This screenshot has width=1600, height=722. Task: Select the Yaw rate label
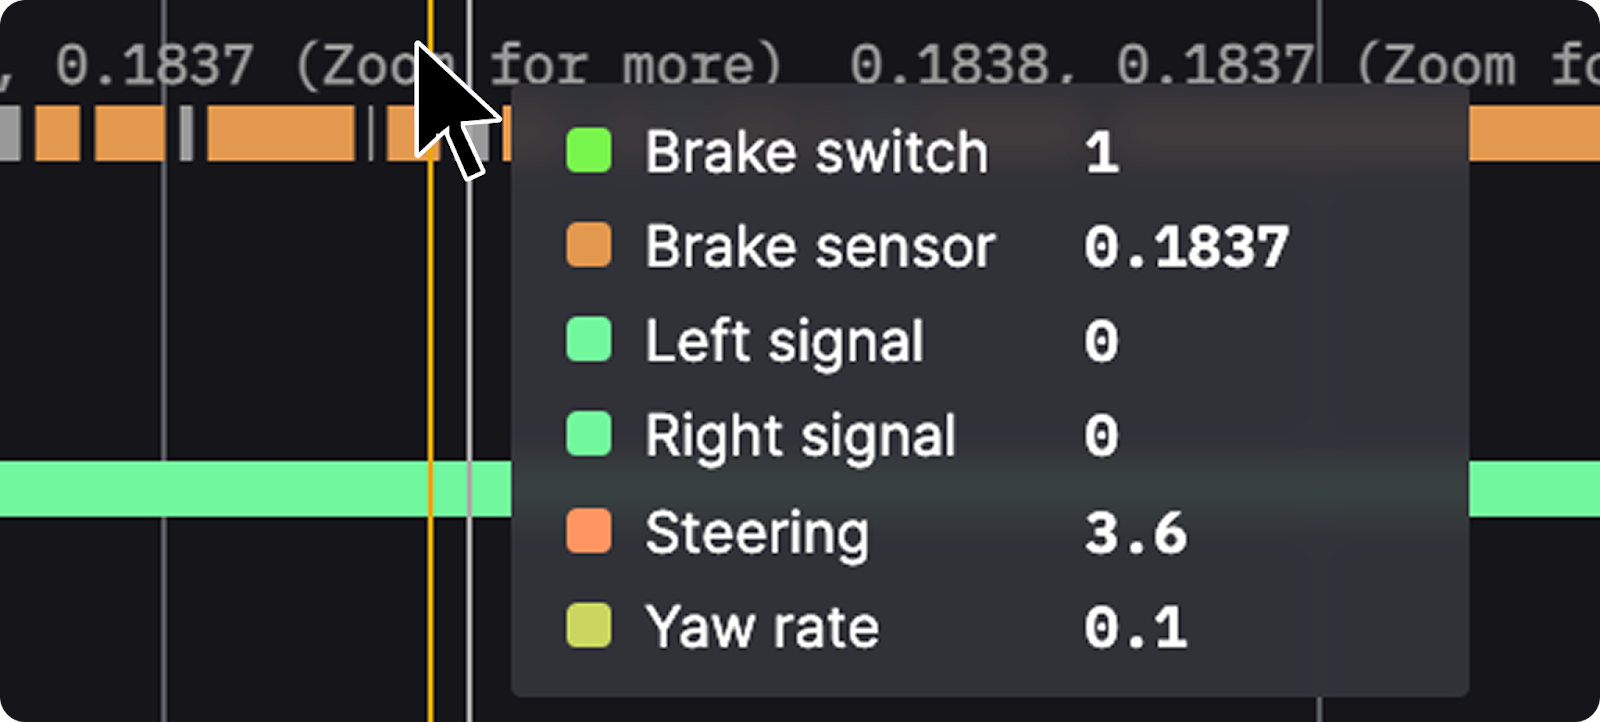(762, 627)
